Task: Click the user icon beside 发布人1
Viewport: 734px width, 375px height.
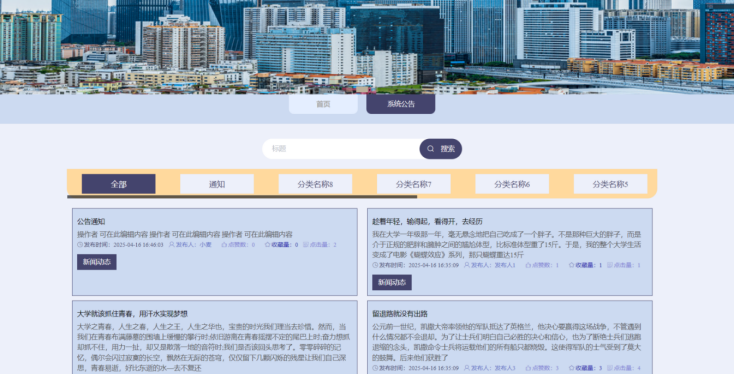Action: point(467,265)
